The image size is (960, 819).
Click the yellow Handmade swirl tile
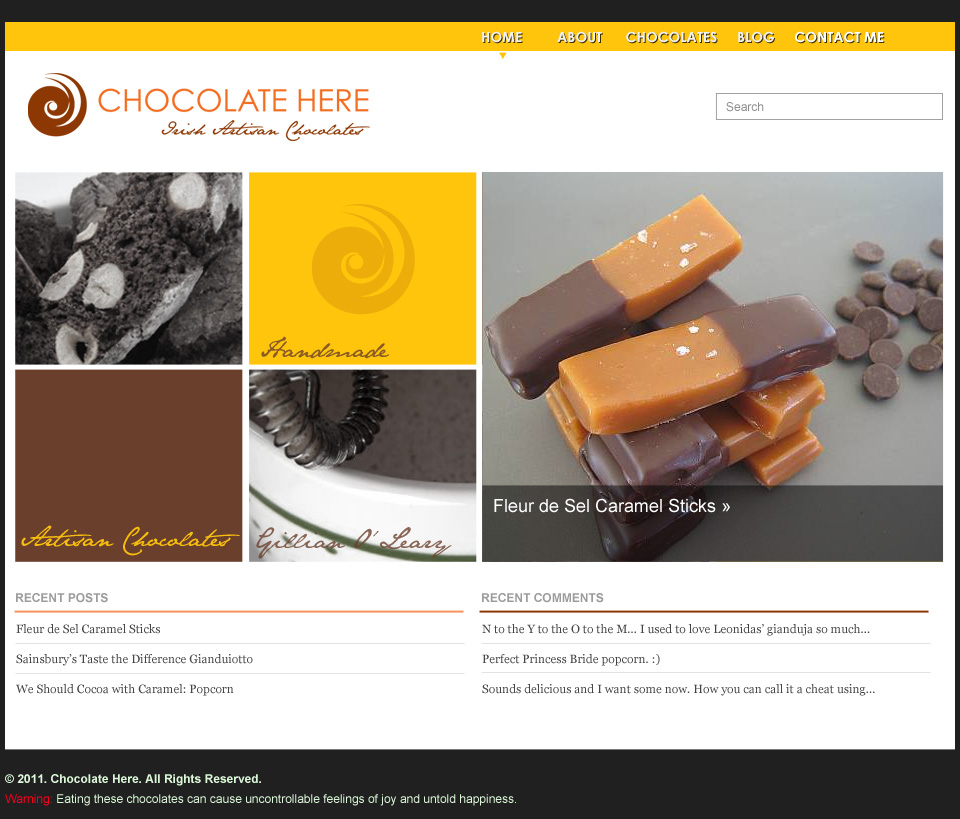click(362, 268)
